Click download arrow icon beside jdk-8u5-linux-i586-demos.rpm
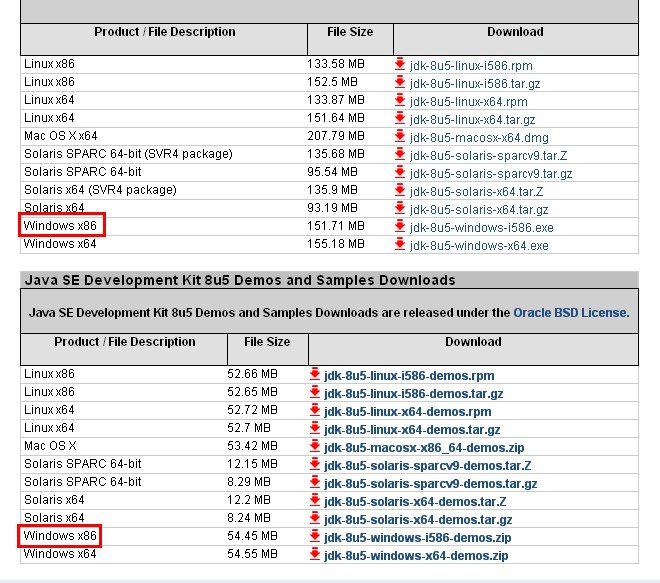The width and height of the screenshot is (660, 583). (x=315, y=374)
